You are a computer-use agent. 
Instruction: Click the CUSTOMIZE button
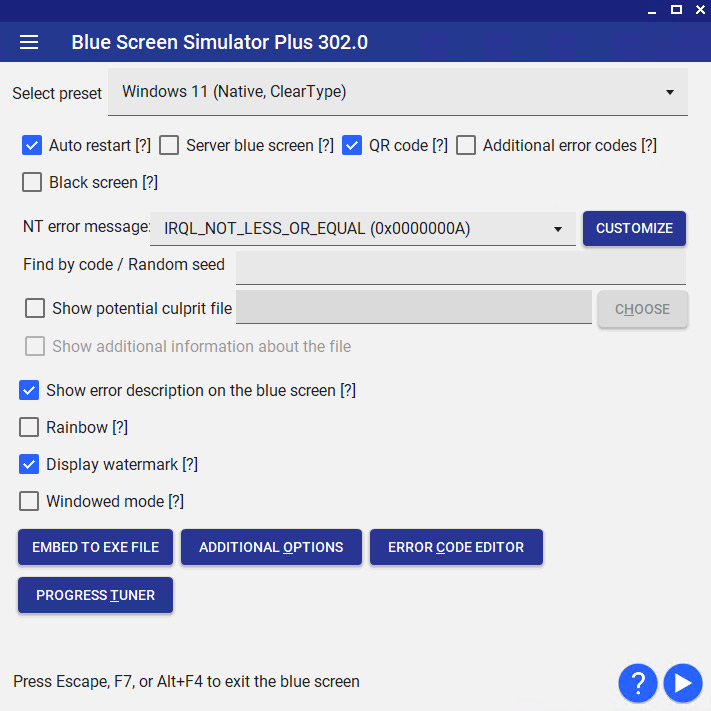pos(634,228)
